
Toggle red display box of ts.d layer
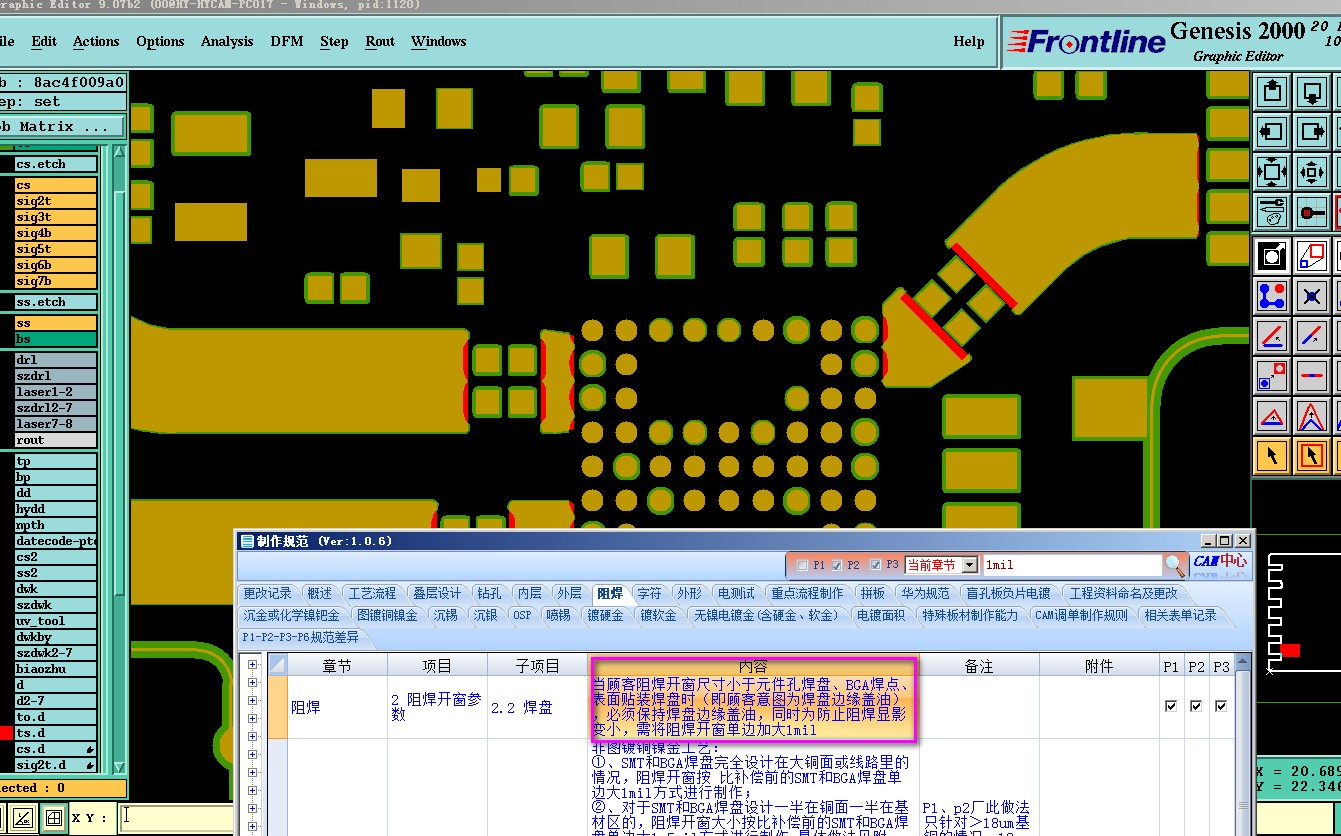pyautogui.click(x=6, y=733)
